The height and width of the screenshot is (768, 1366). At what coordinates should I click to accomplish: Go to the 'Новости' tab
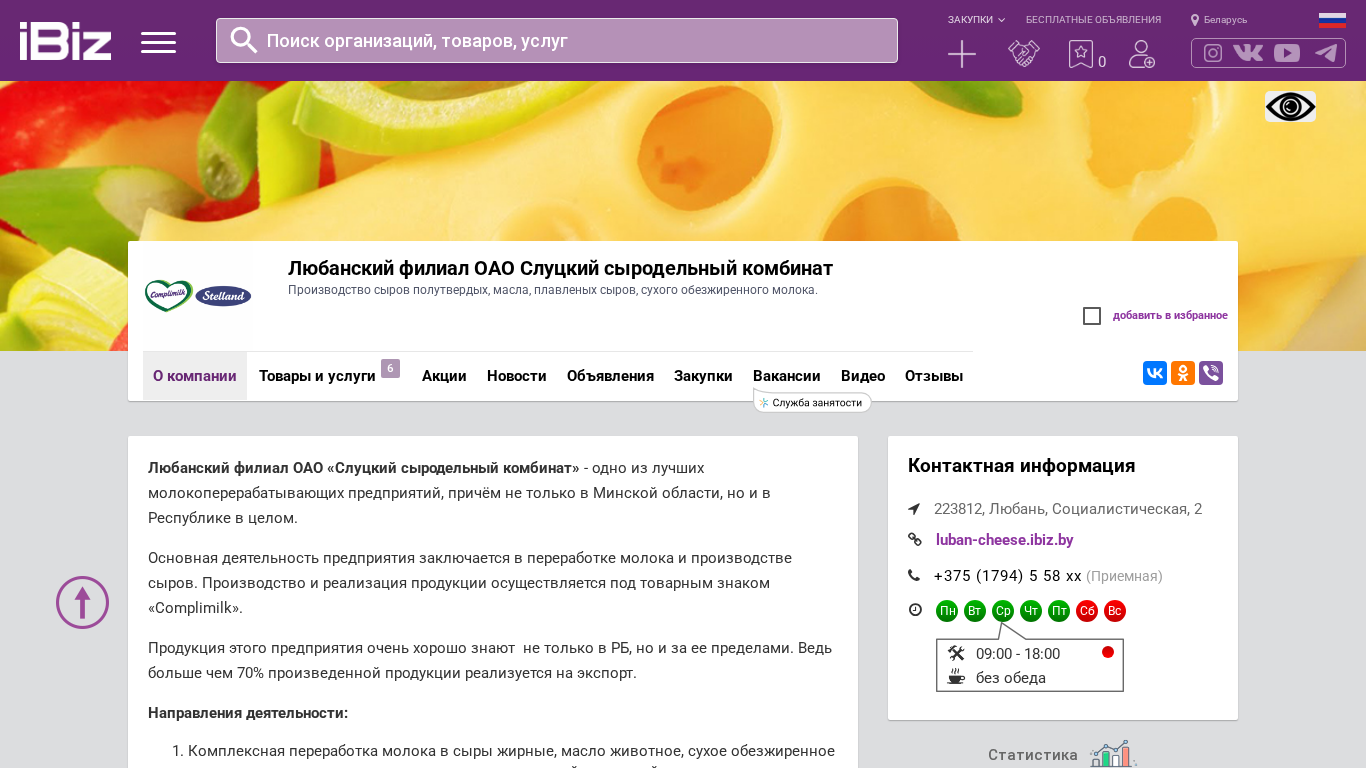pyautogui.click(x=517, y=376)
